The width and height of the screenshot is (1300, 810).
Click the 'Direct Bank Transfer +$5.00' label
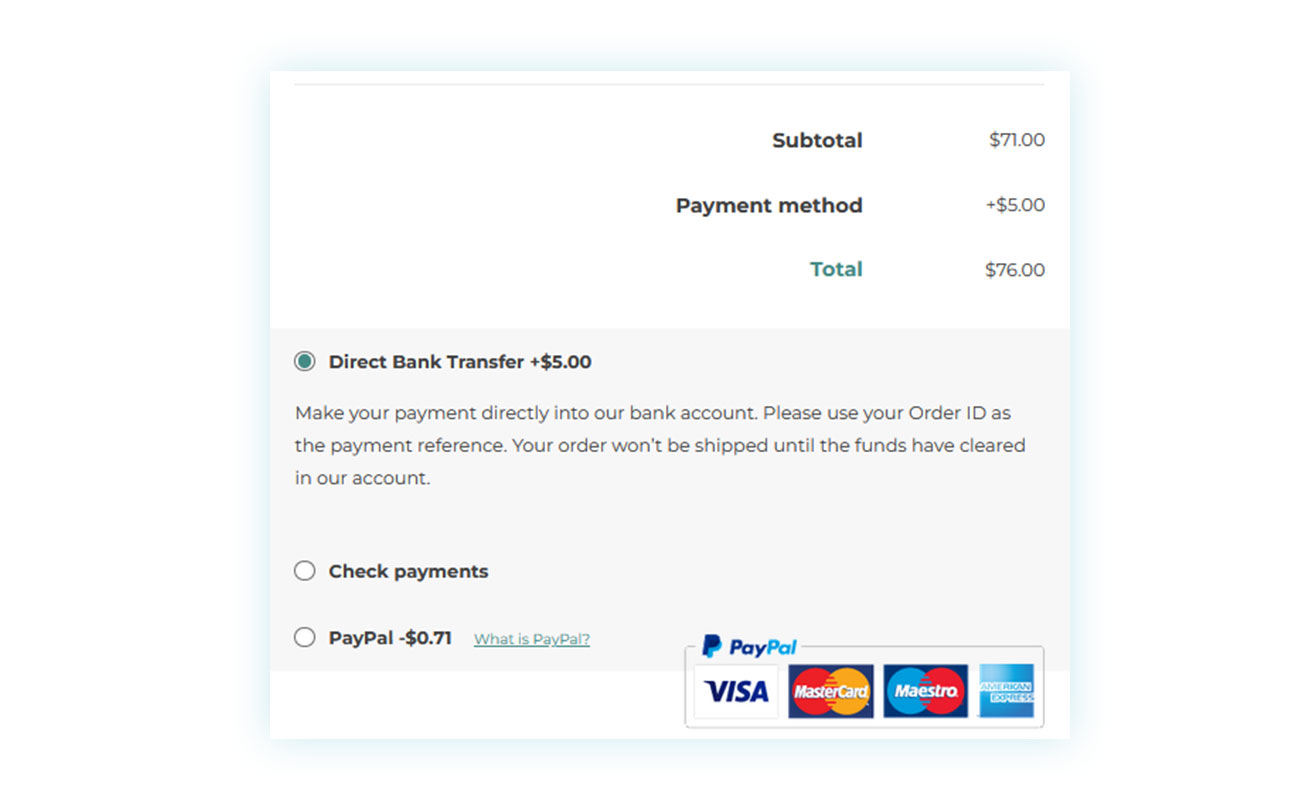pos(460,362)
